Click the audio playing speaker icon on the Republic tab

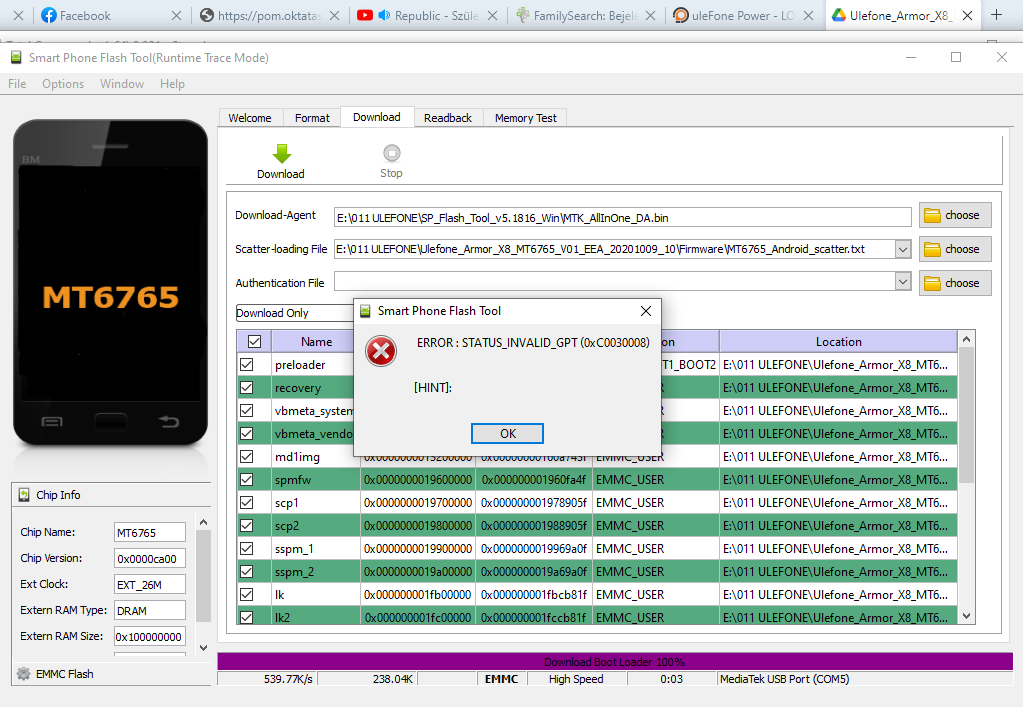(384, 15)
